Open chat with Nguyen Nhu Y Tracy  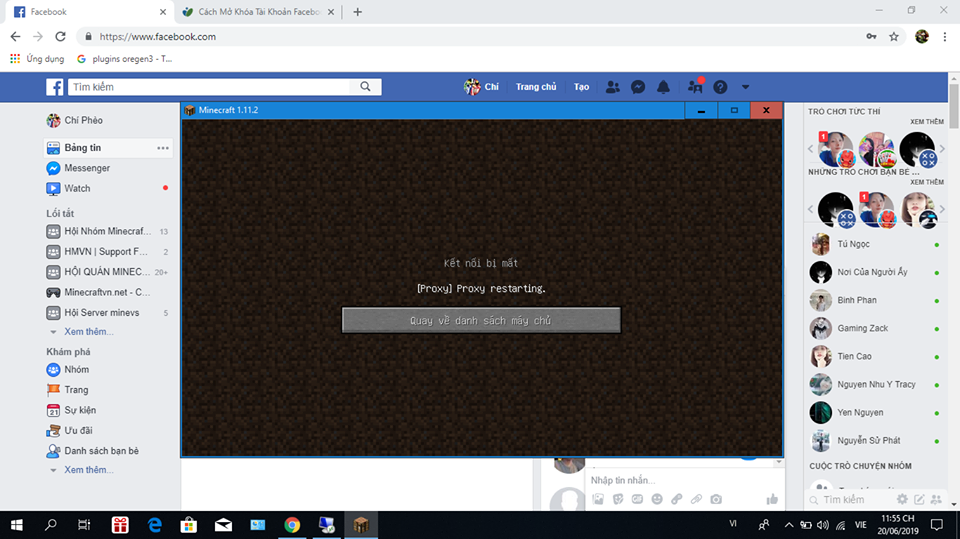pyautogui.click(x=876, y=385)
